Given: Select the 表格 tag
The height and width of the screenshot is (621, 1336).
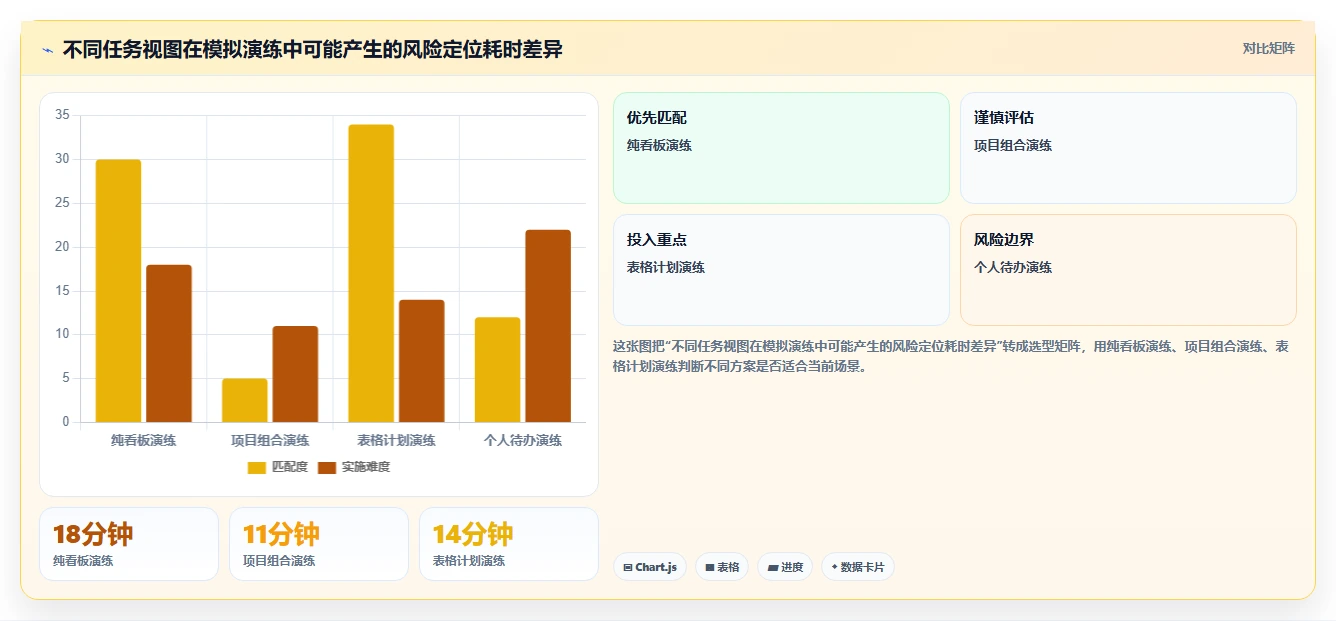Looking at the screenshot, I should pyautogui.click(x=722, y=567).
